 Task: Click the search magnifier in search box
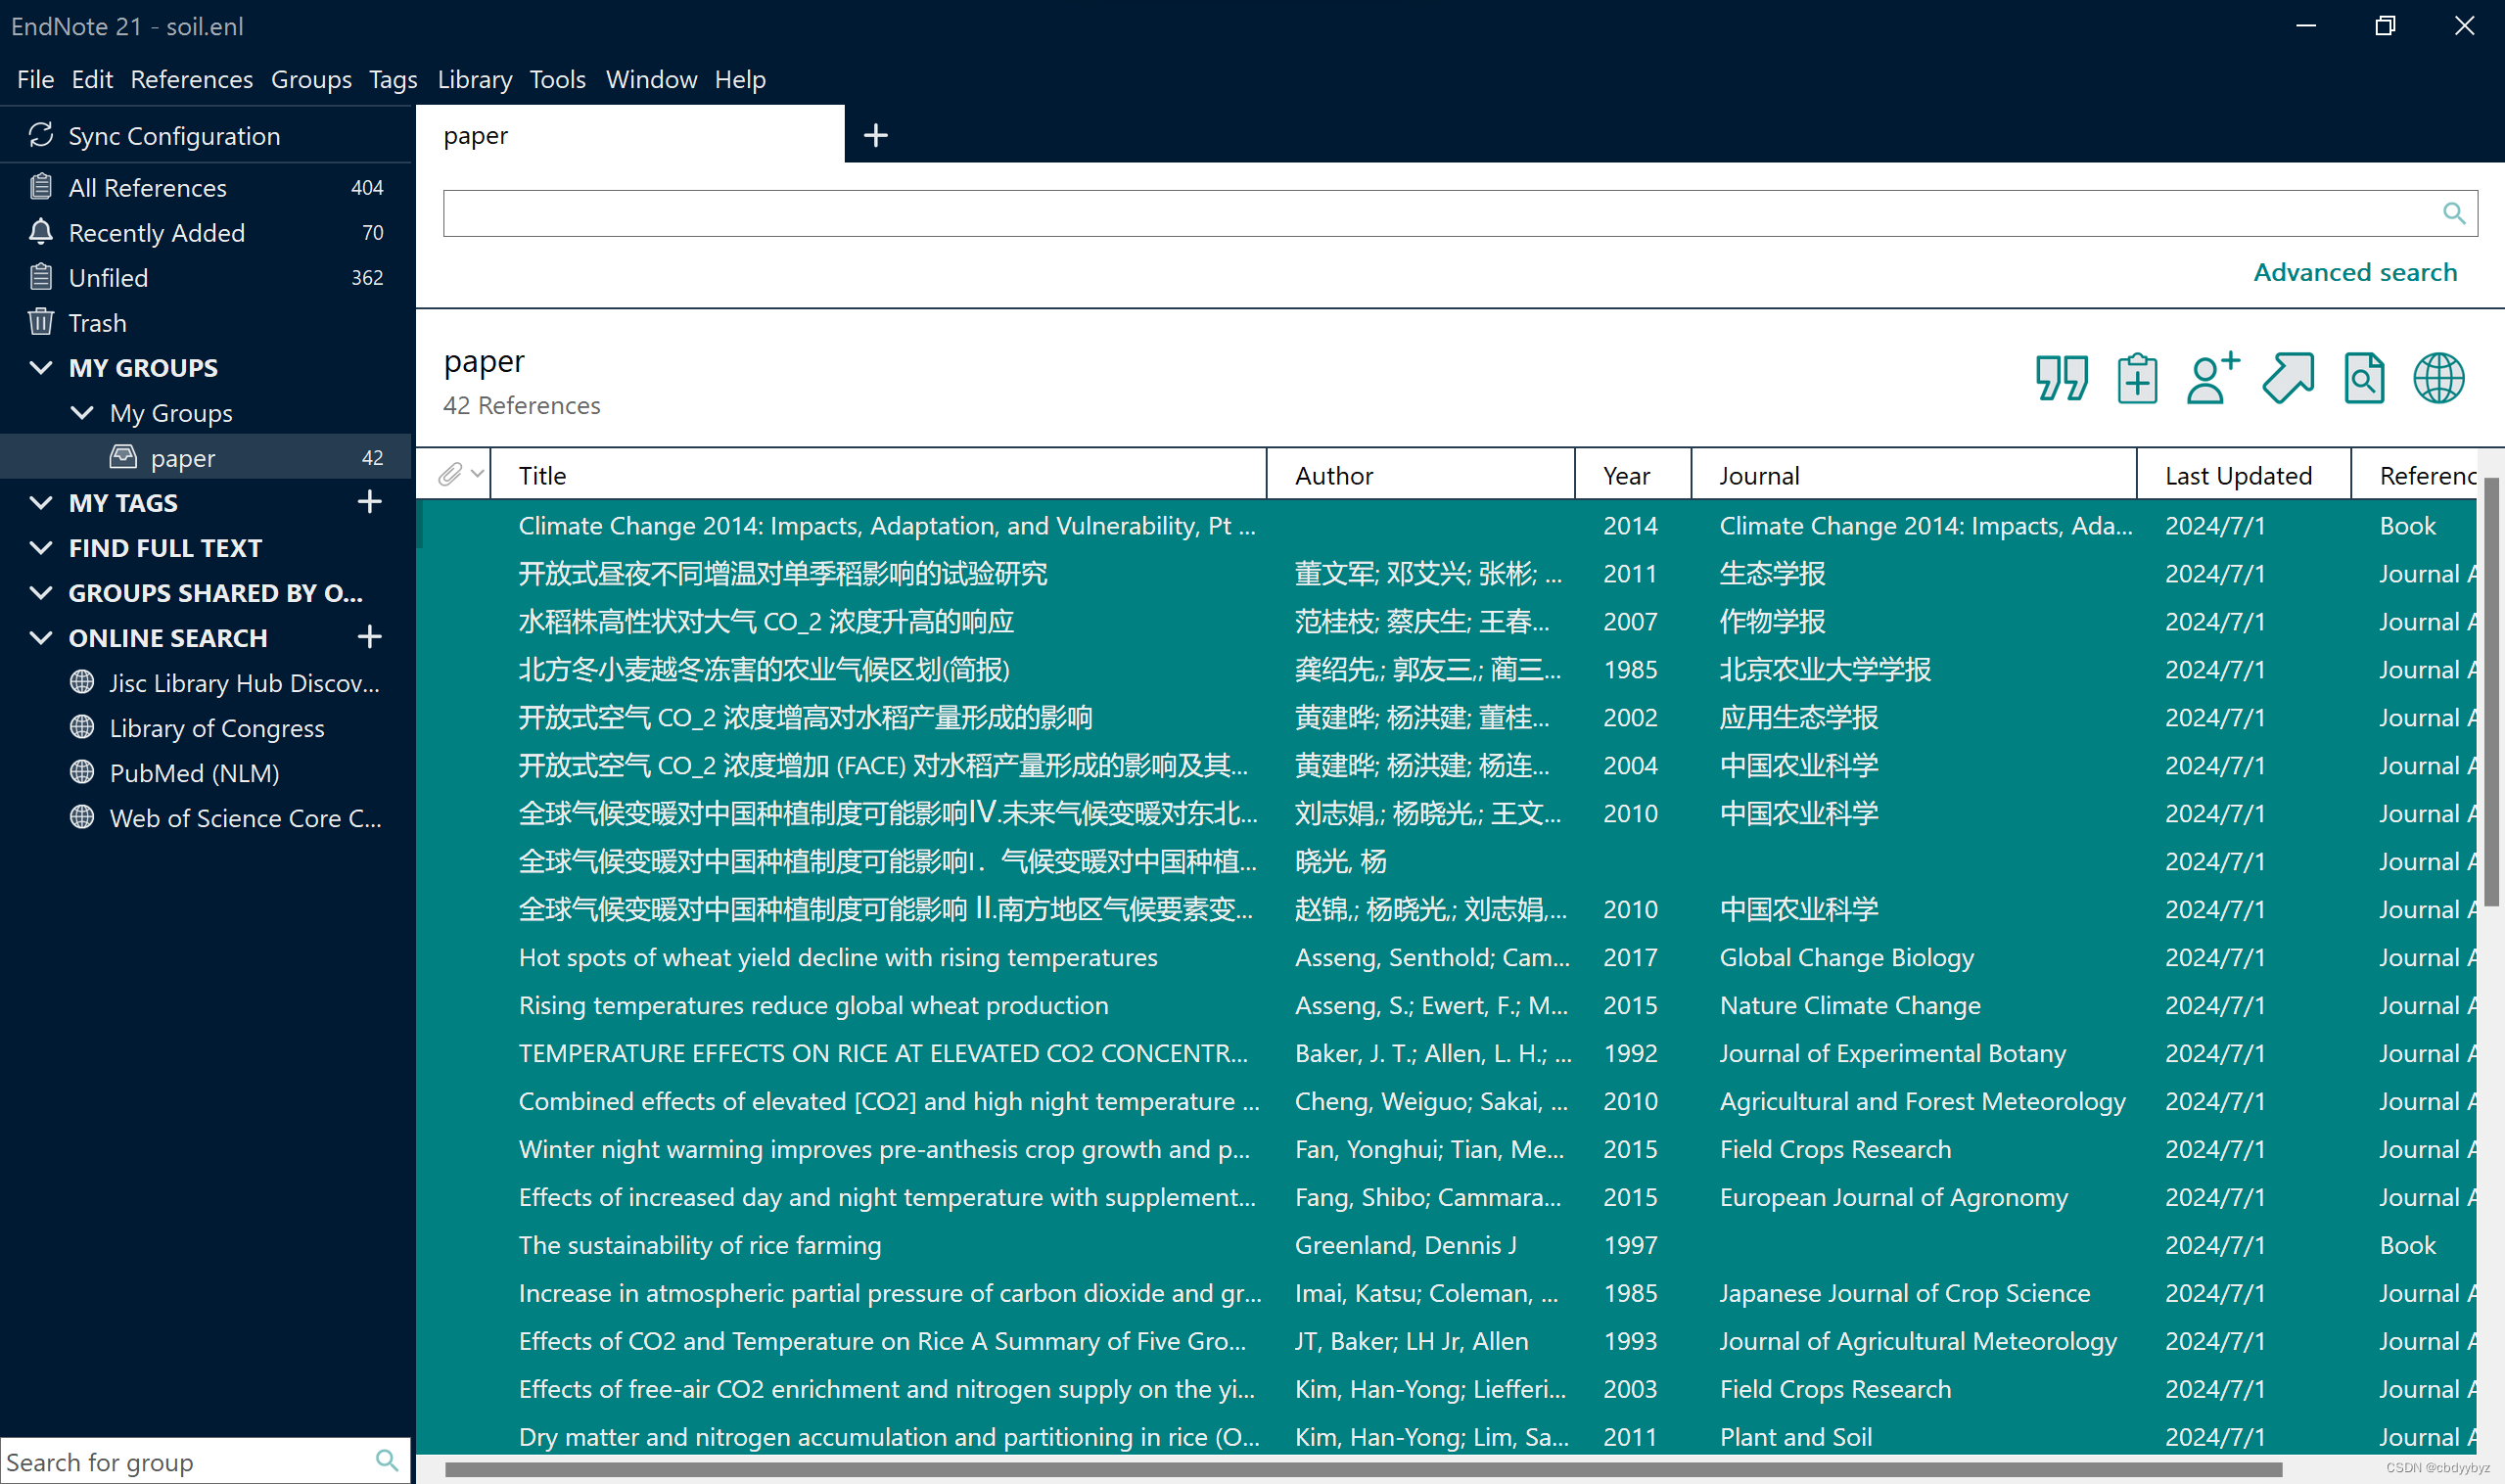point(2453,213)
